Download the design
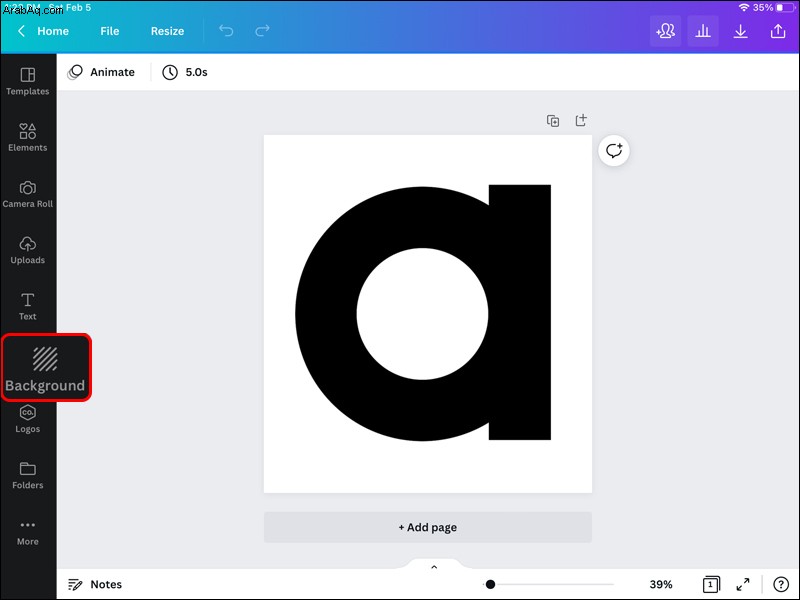 (740, 31)
